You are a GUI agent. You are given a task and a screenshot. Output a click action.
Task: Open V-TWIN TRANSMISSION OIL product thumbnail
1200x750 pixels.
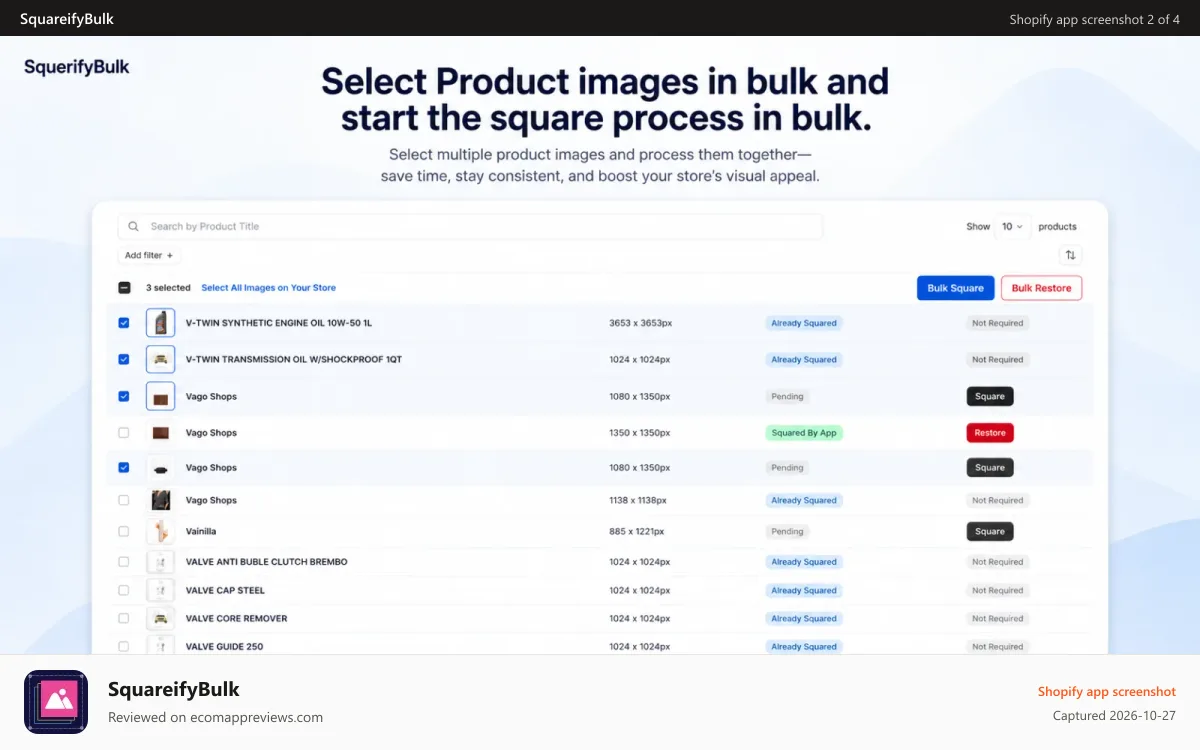coord(160,359)
